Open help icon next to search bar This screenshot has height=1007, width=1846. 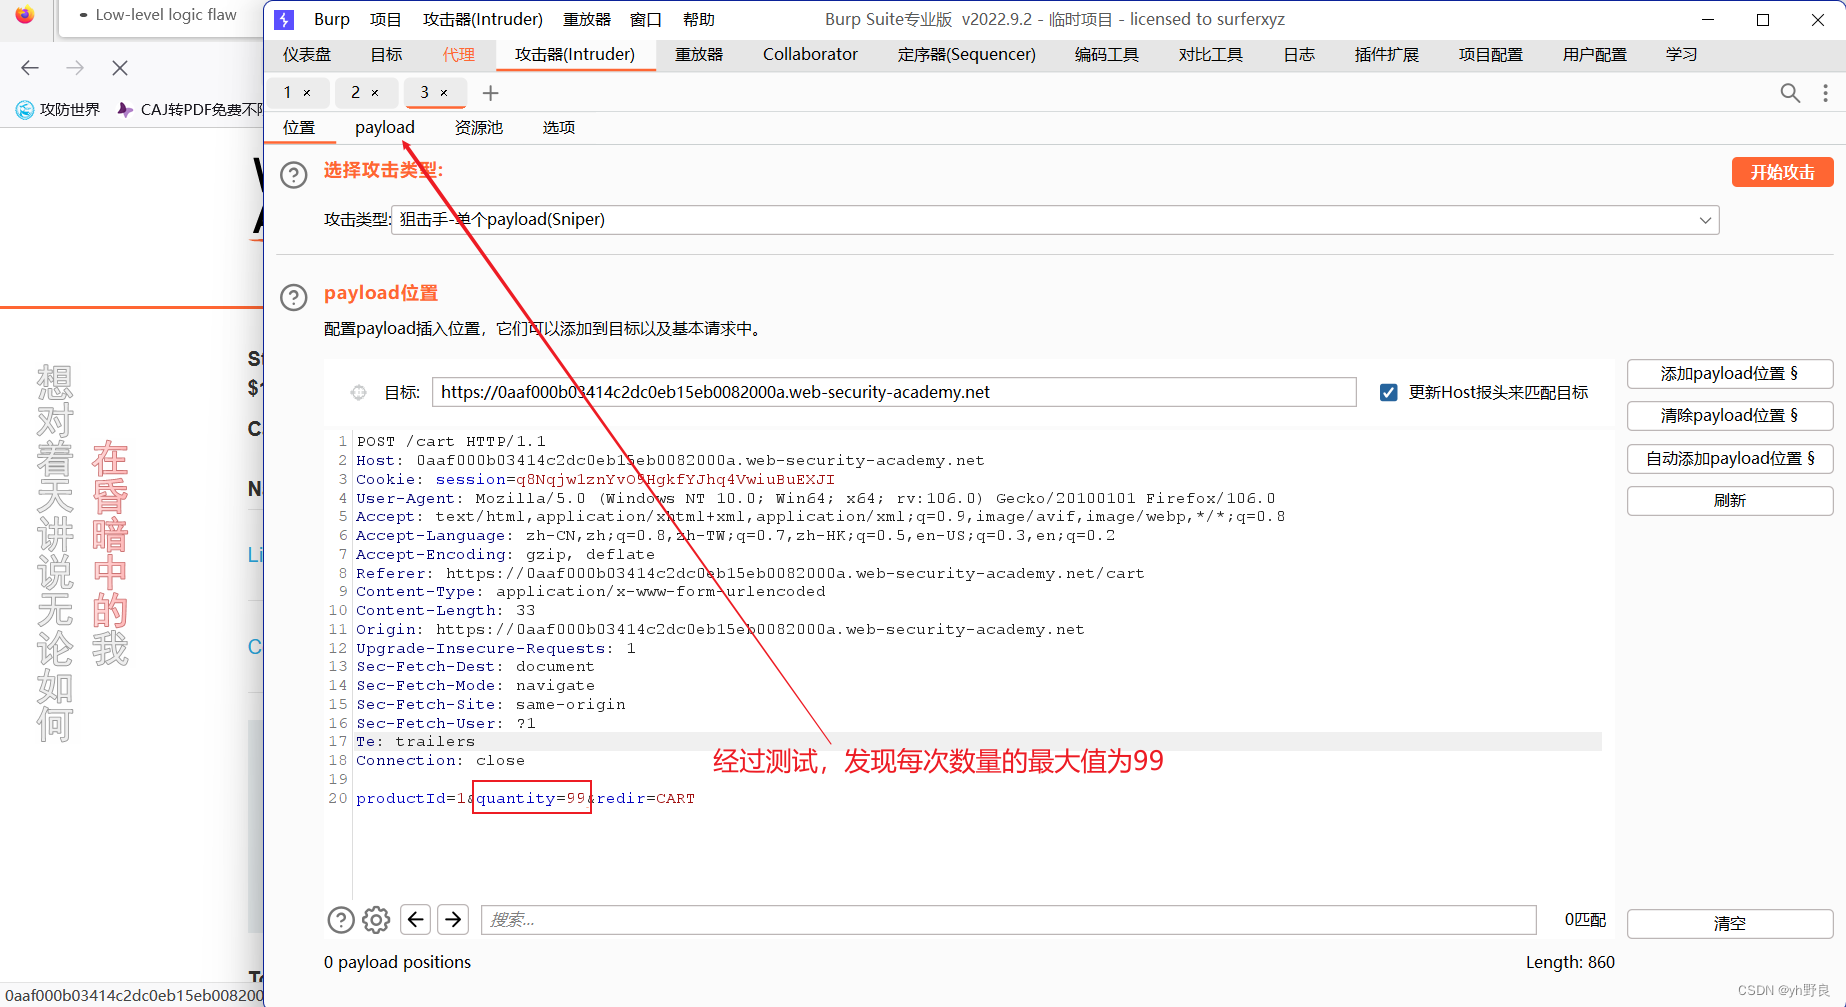coord(341,920)
